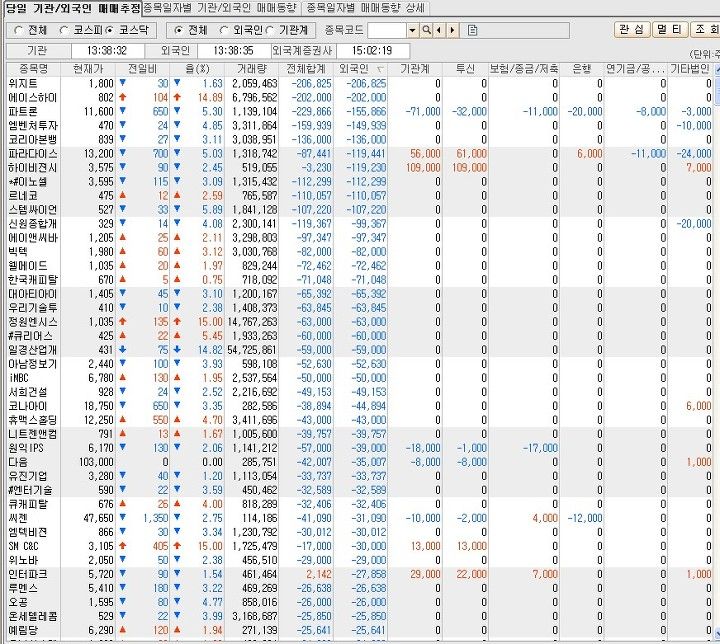
Task: Select stock row 원익IPS
Action: tap(360, 448)
